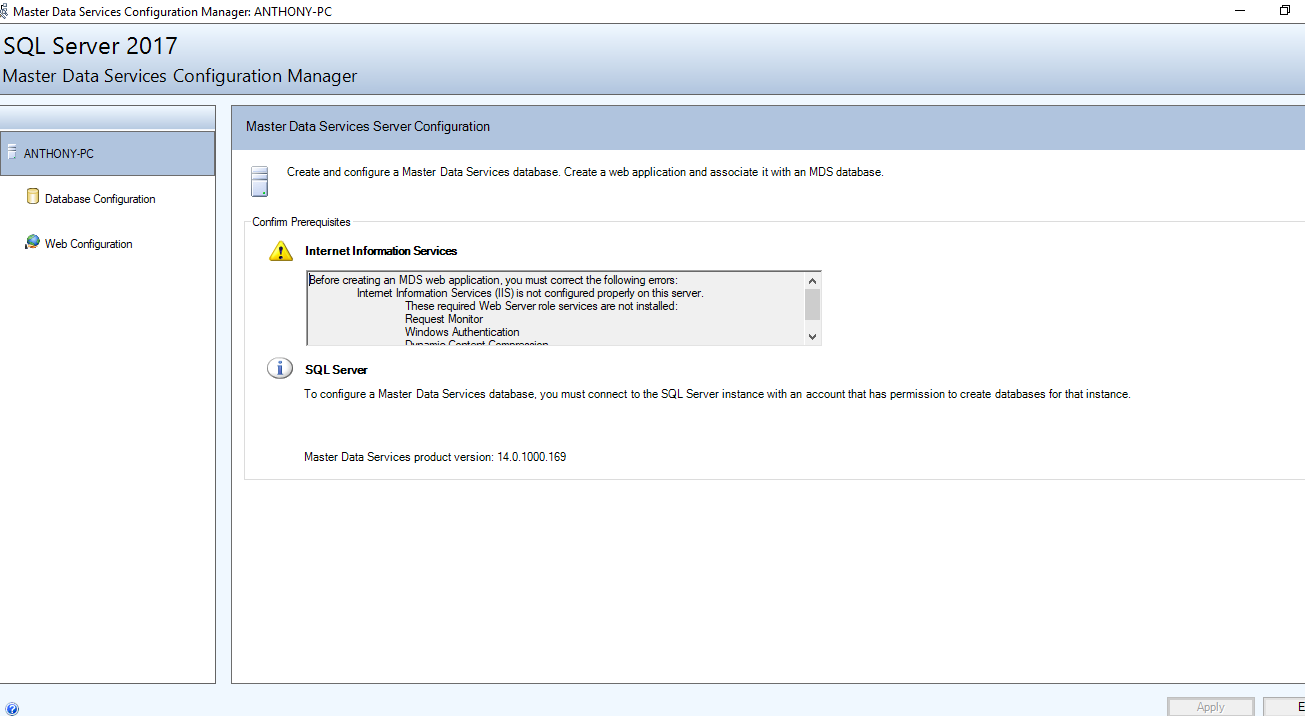Select the ANTHONY-PC server node
This screenshot has height=716, width=1305.
pos(108,154)
